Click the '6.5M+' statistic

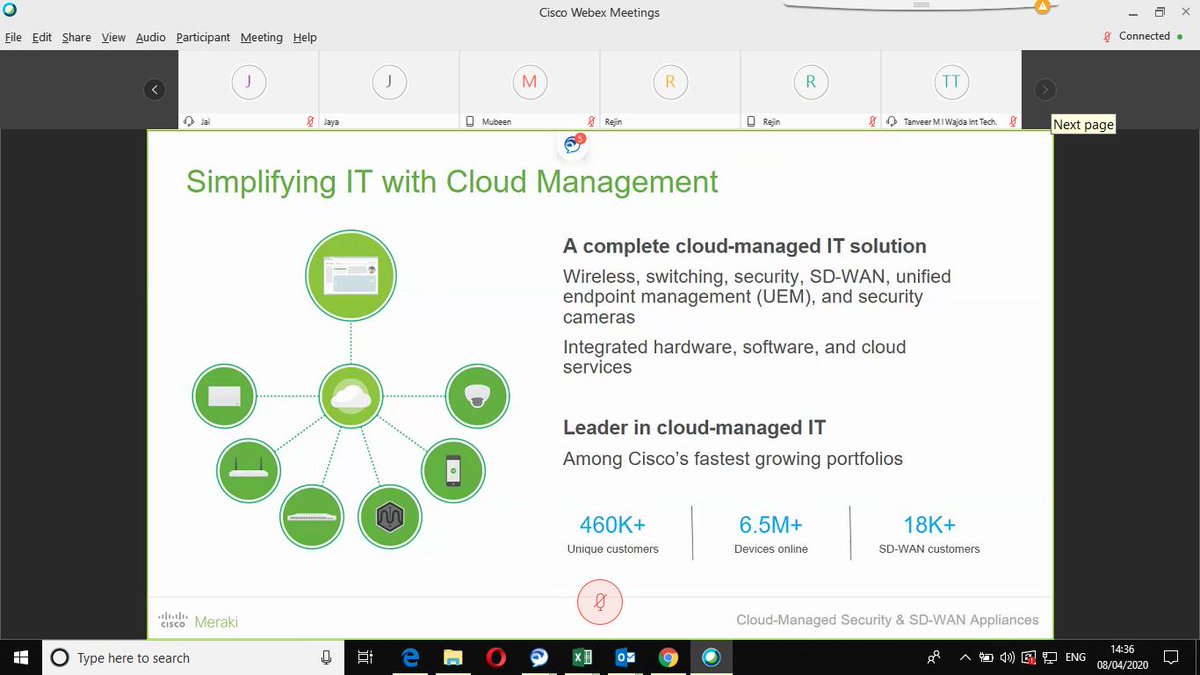(x=770, y=524)
